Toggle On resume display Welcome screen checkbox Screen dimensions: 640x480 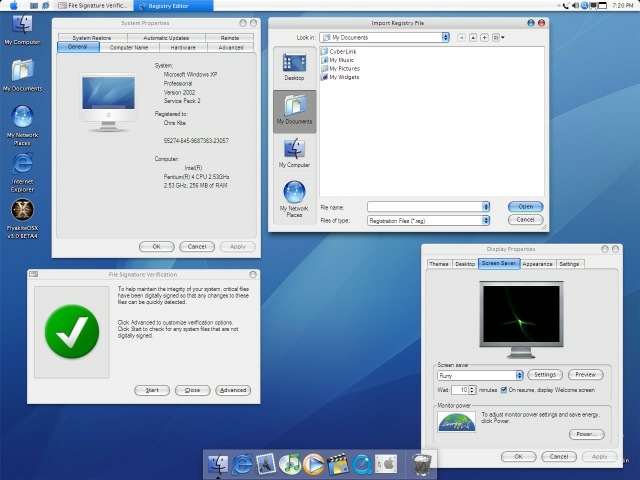click(504, 390)
